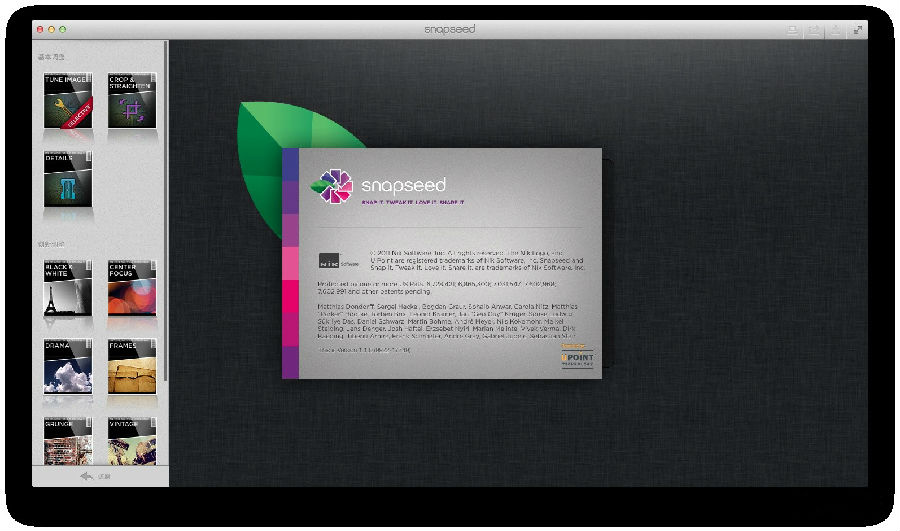This screenshot has height=531, width=900.
Task: Click the colored stripe on about dialog
Action: [290, 264]
